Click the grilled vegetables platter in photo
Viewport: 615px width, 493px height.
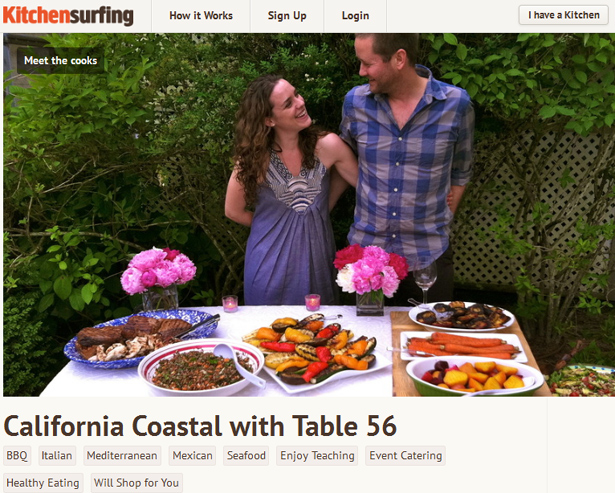(314, 349)
